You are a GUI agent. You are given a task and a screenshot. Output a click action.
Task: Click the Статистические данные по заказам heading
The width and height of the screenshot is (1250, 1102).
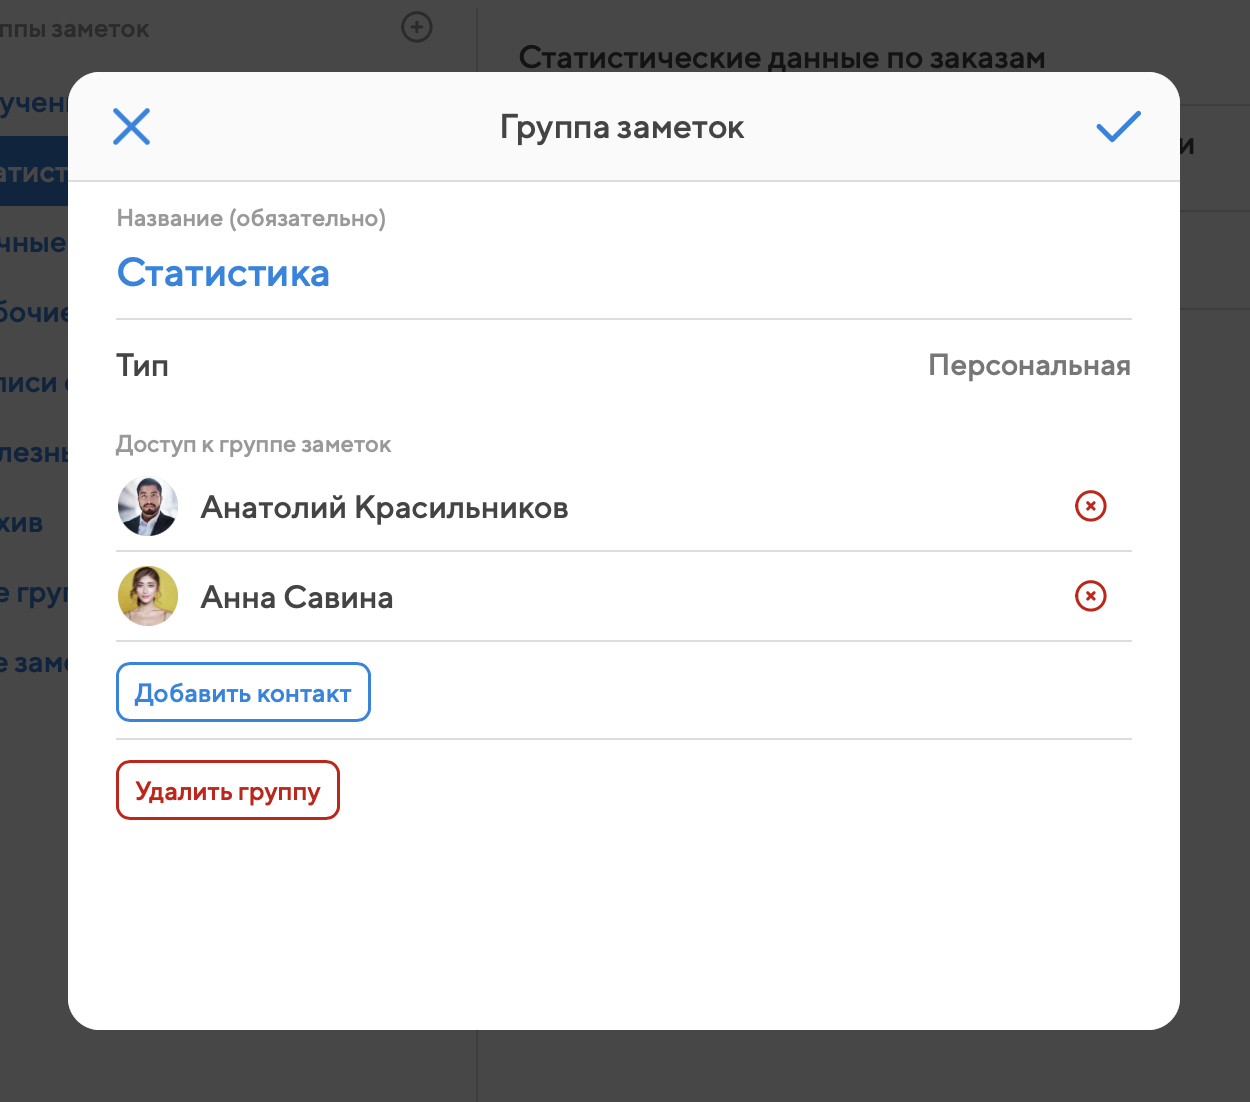click(782, 57)
